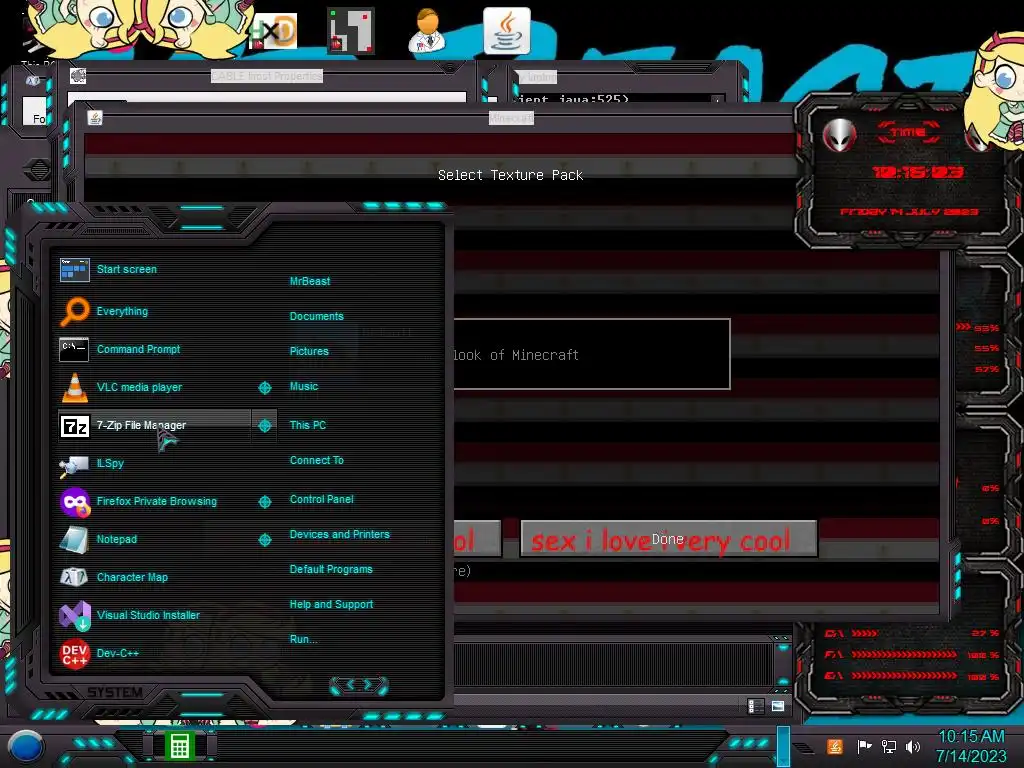Open Character Map icon
The height and width of the screenshot is (768, 1024).
(74, 577)
